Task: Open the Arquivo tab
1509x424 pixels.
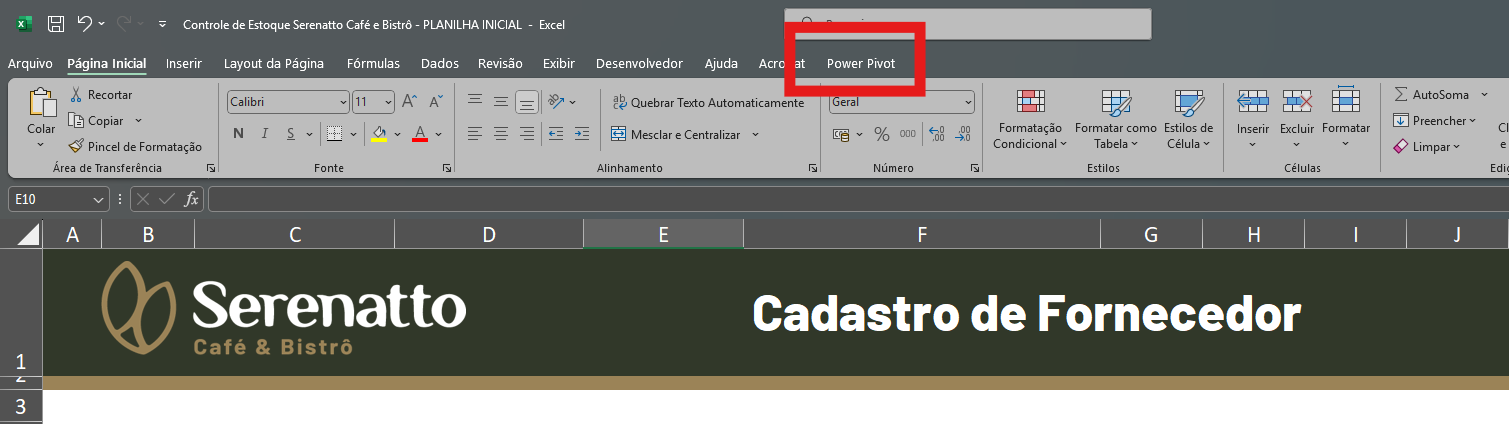Action: click(x=30, y=63)
